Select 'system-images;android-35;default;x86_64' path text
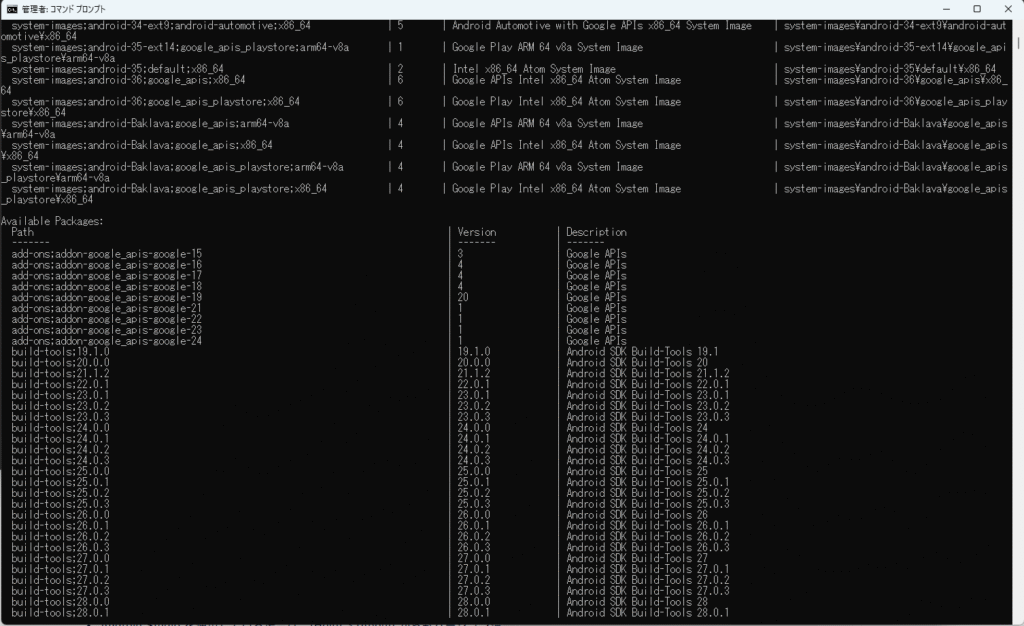 (118, 69)
